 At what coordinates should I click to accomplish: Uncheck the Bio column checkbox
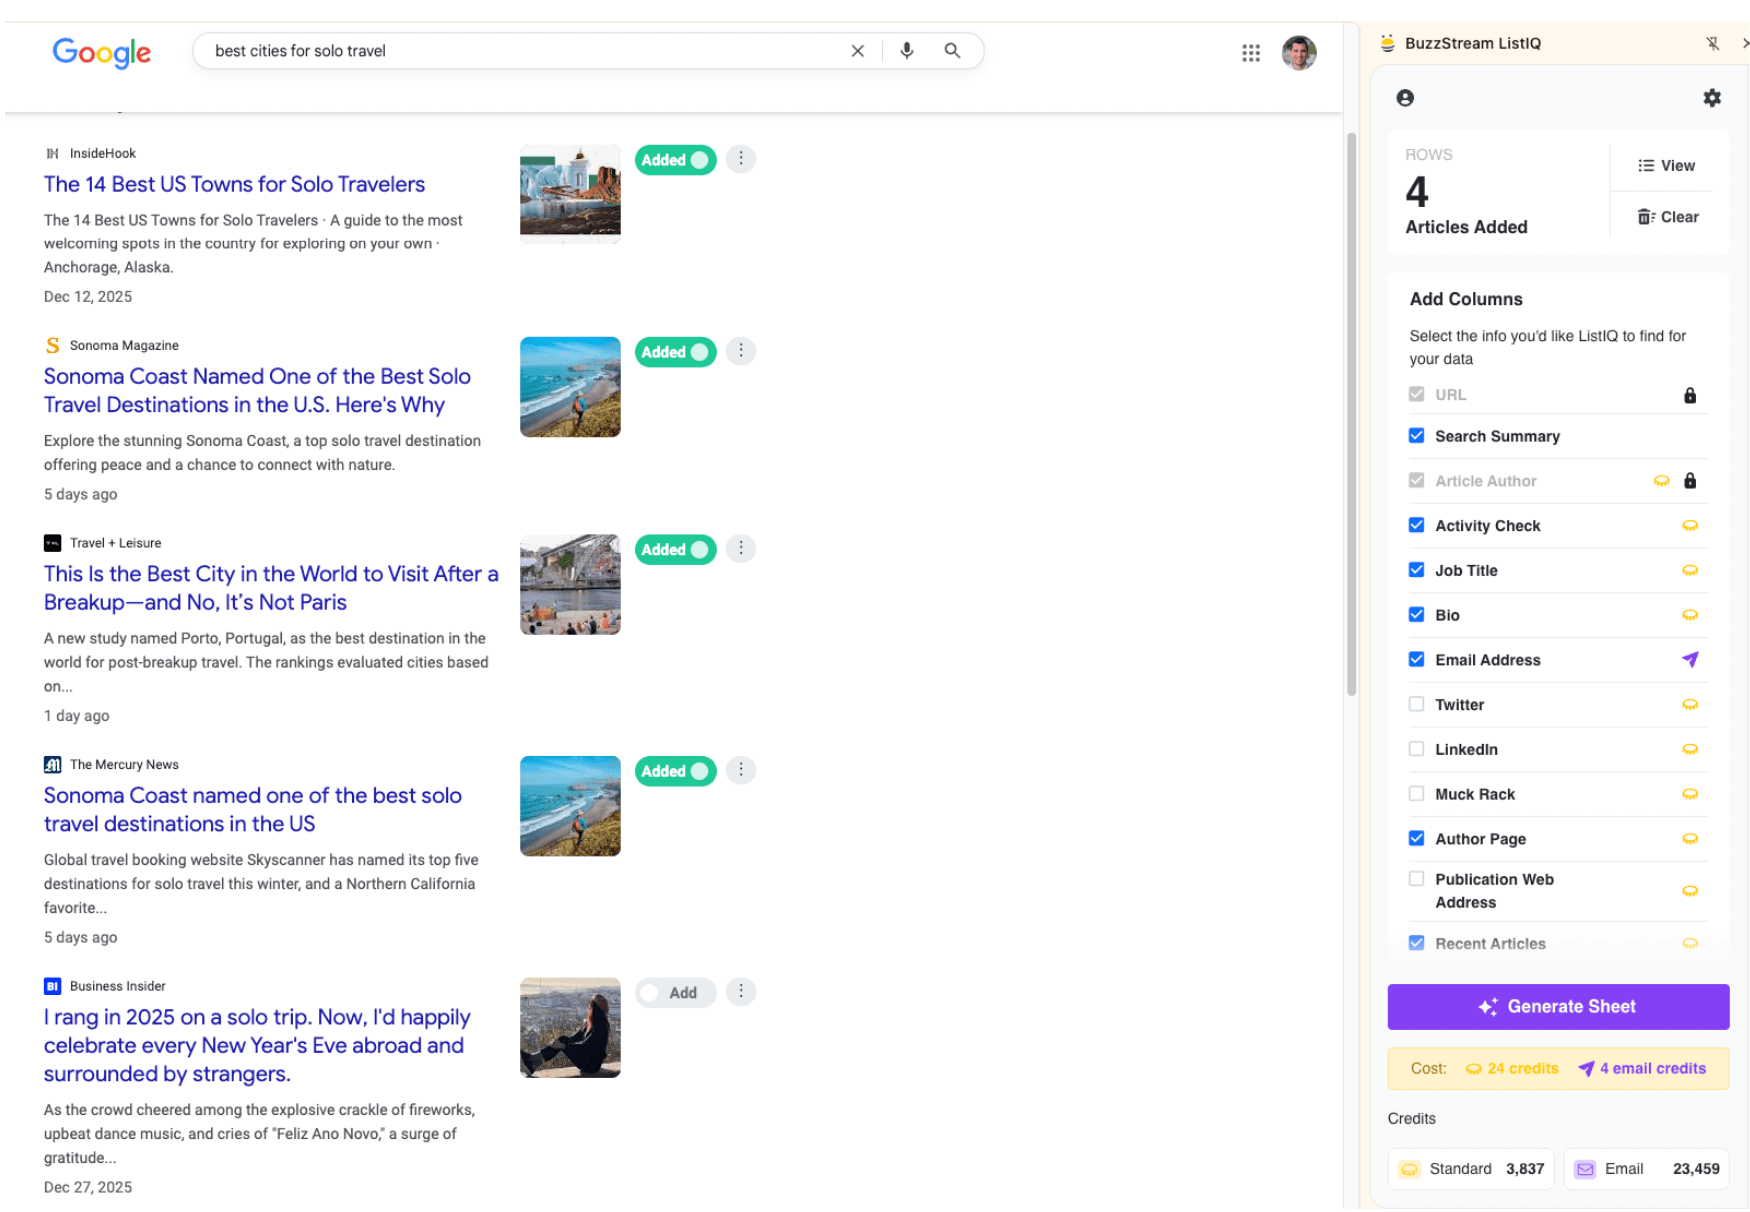pyautogui.click(x=1416, y=614)
